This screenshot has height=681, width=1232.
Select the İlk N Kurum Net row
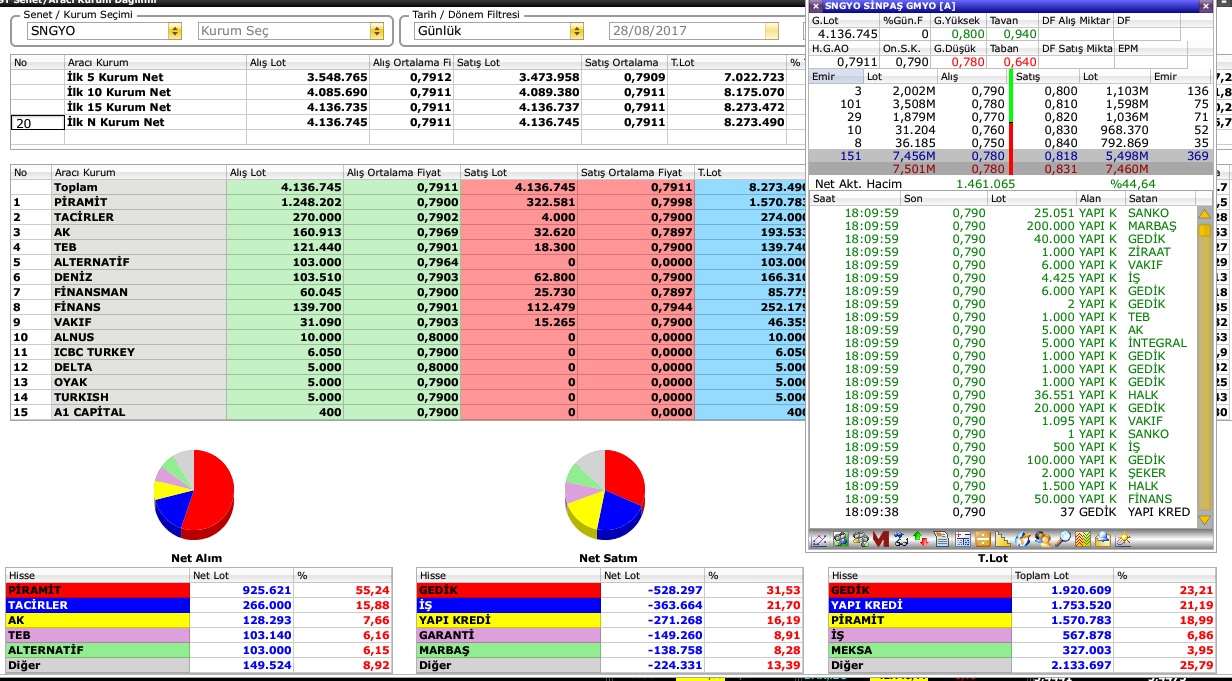(x=408, y=122)
